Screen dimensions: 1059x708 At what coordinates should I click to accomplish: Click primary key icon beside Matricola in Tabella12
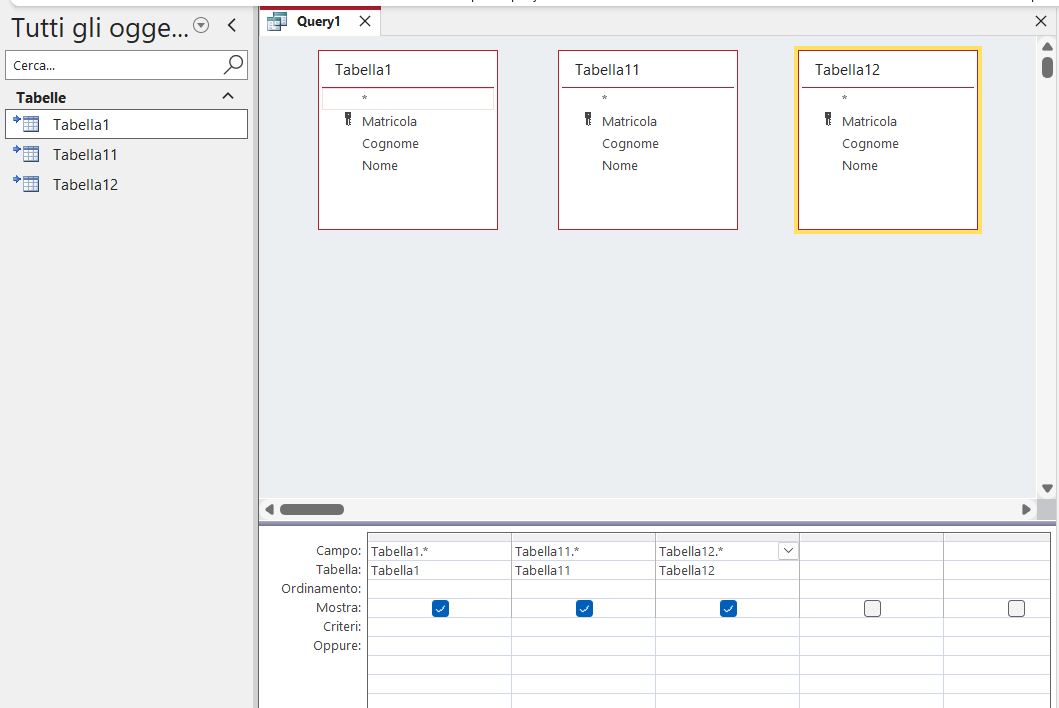tap(827, 120)
